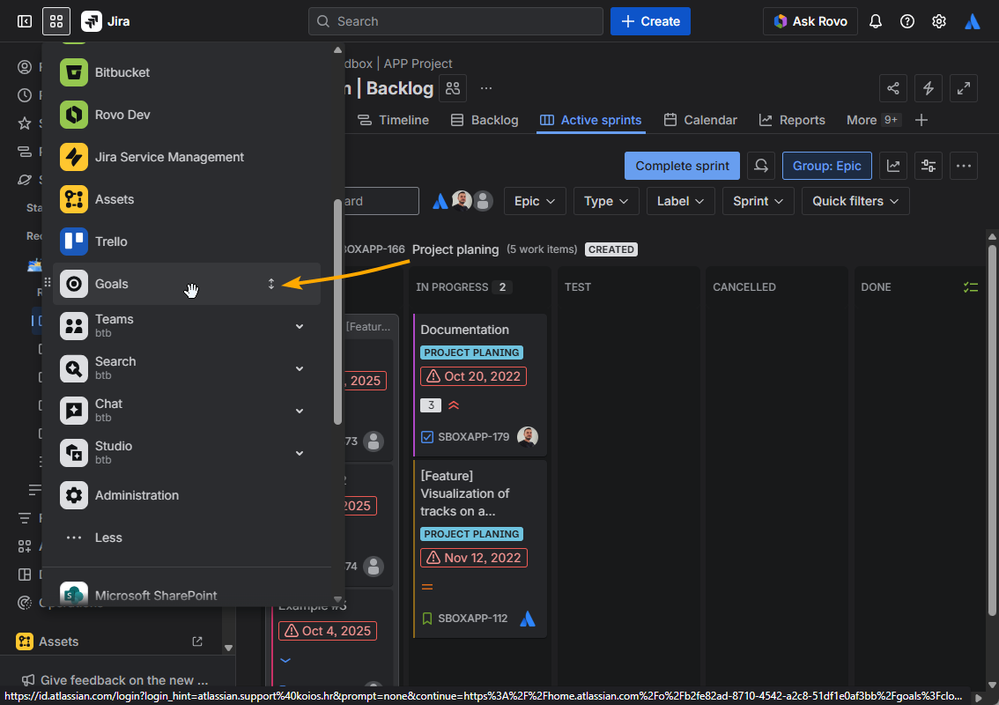Open Reports tab

pyautogui.click(x=792, y=120)
